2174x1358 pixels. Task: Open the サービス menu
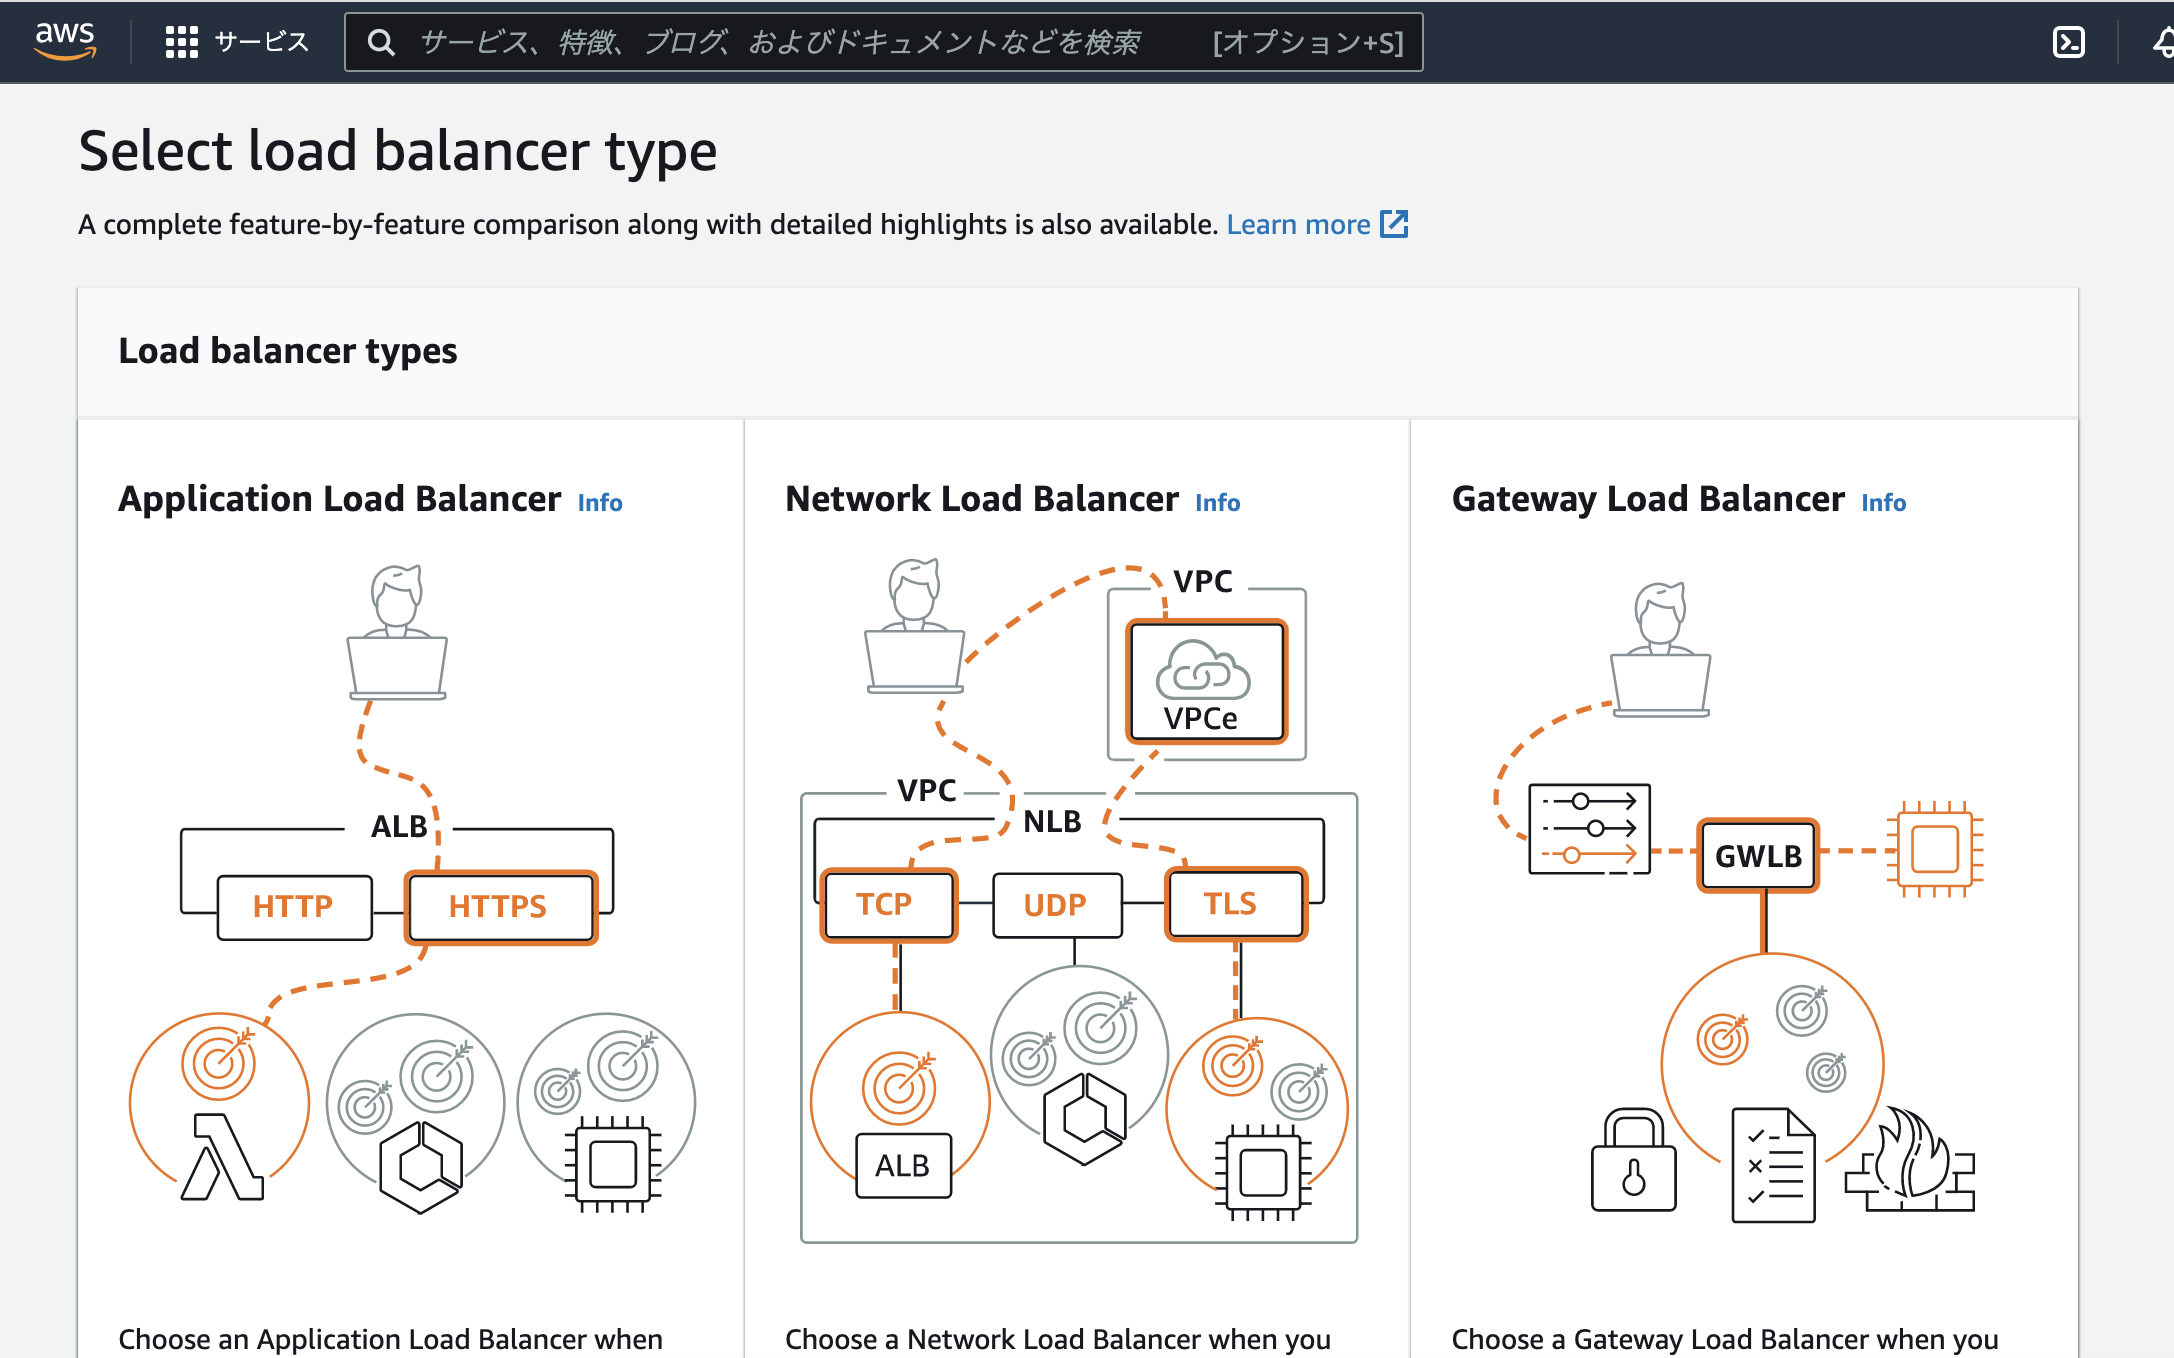[x=262, y=42]
